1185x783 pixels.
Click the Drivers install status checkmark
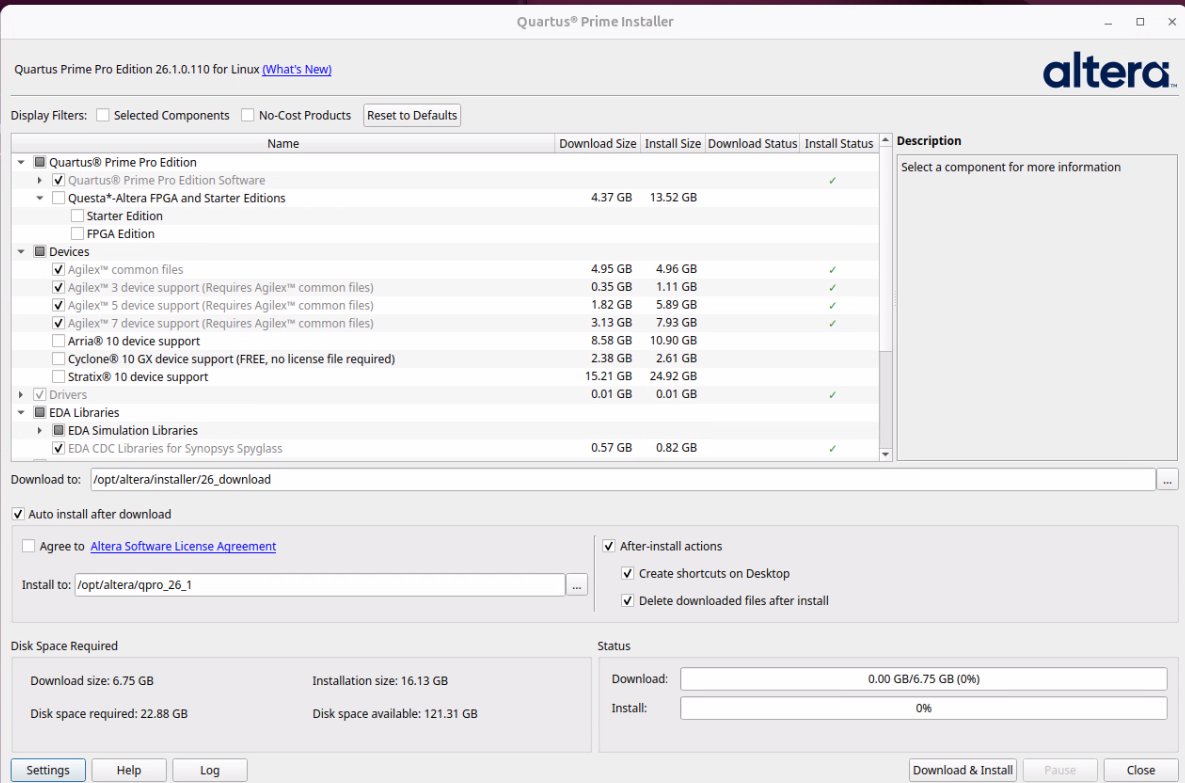[x=832, y=395]
